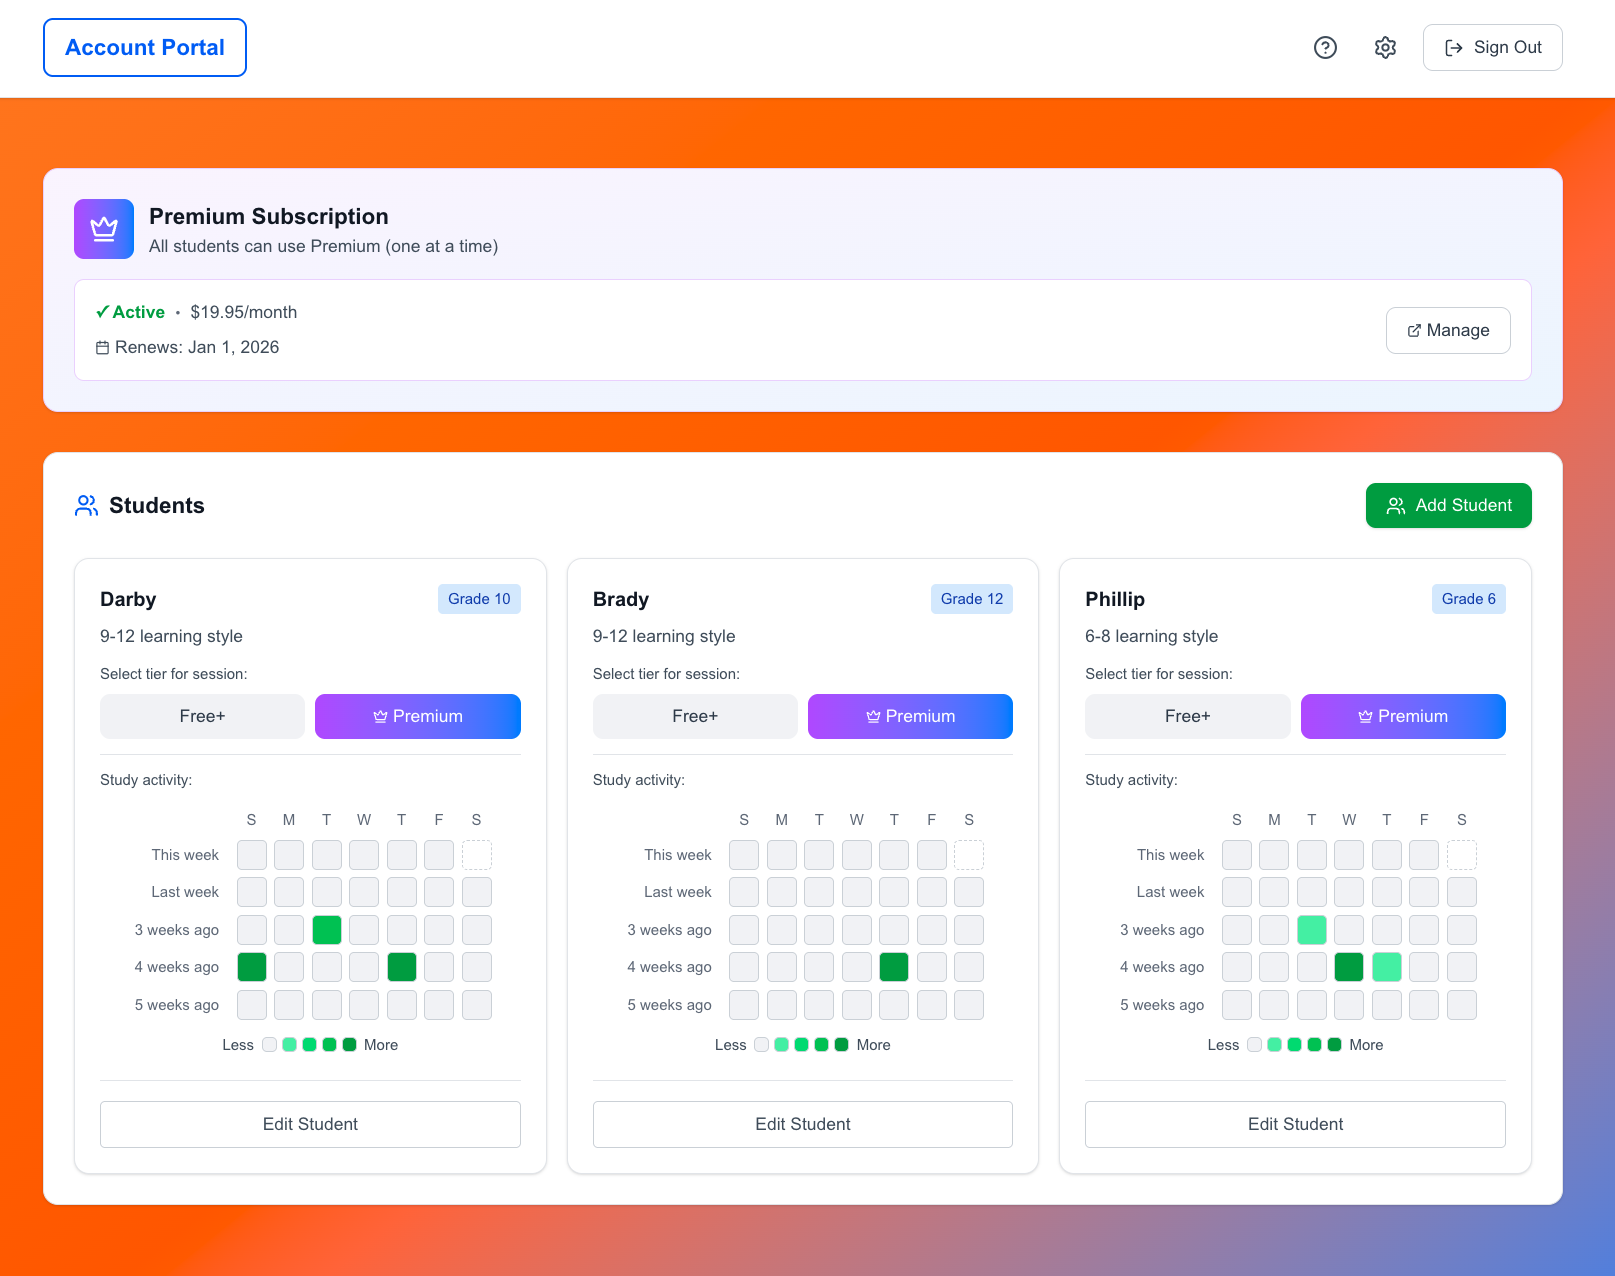Select the Free+ tier for Darby
Viewport: 1615px width, 1276px height.
point(202,716)
